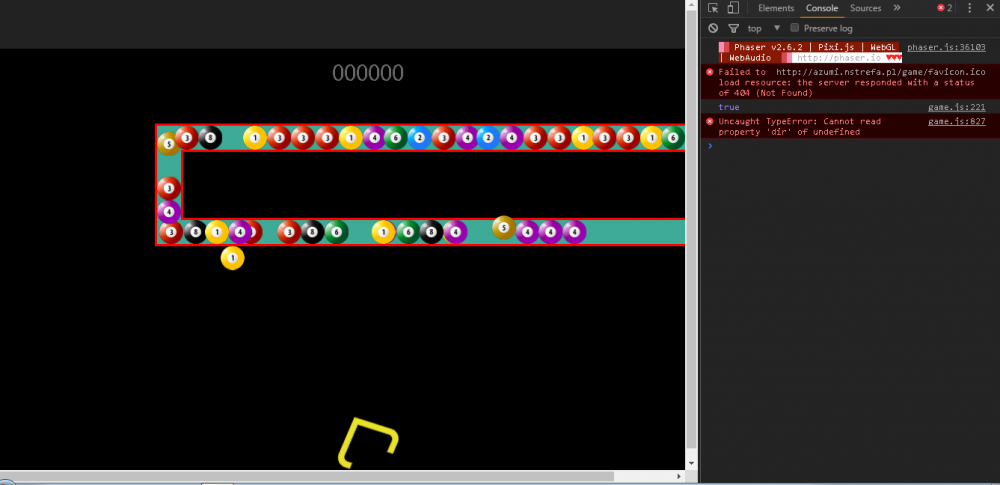
Task: Open the game.js:221 source link
Action: 957,107
